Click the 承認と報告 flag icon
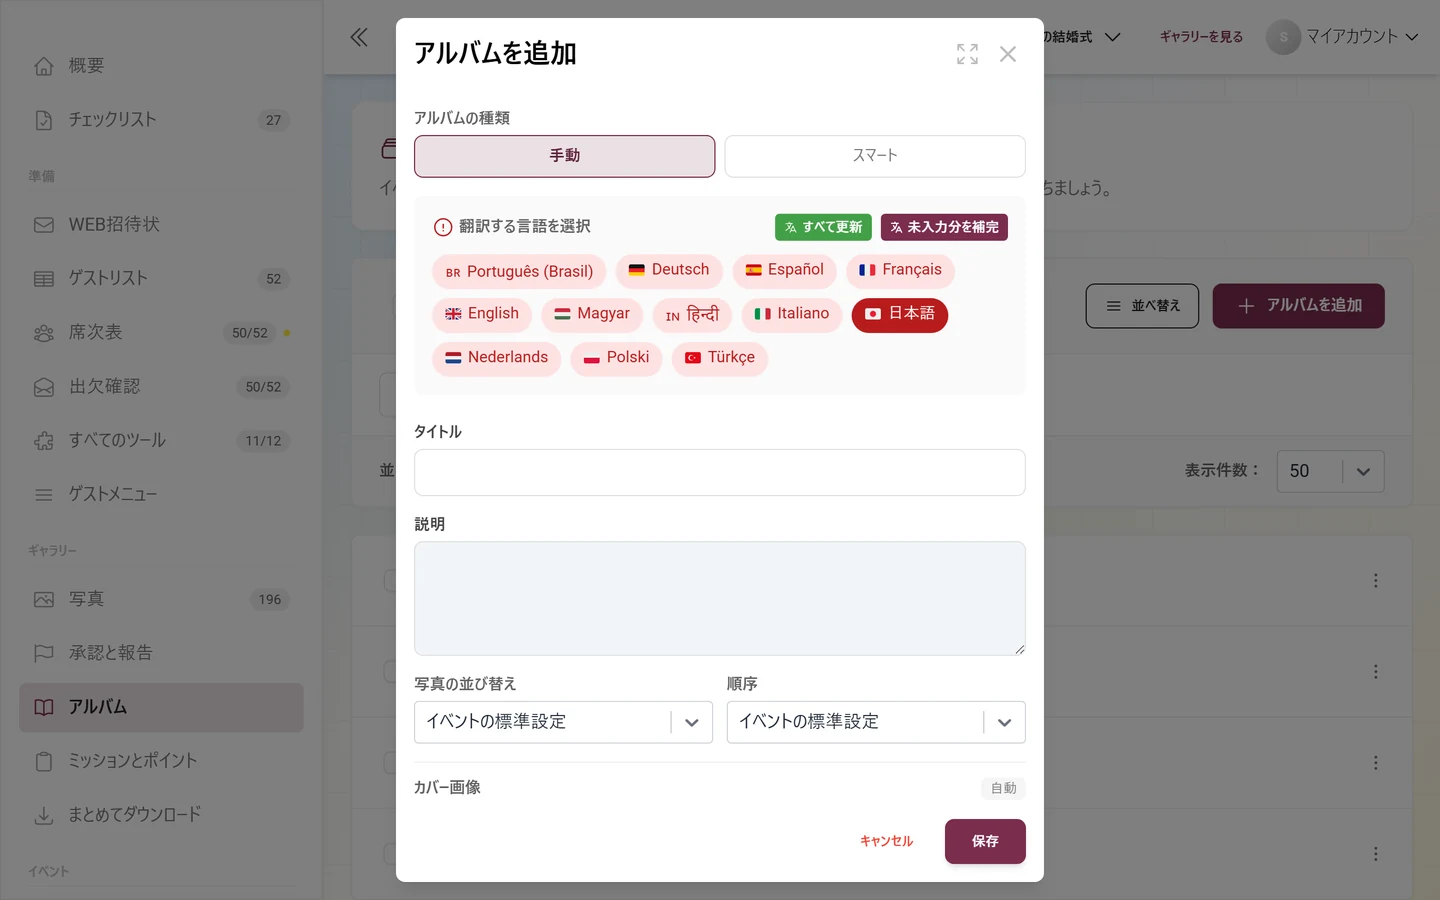1440x900 pixels. pyautogui.click(x=44, y=654)
